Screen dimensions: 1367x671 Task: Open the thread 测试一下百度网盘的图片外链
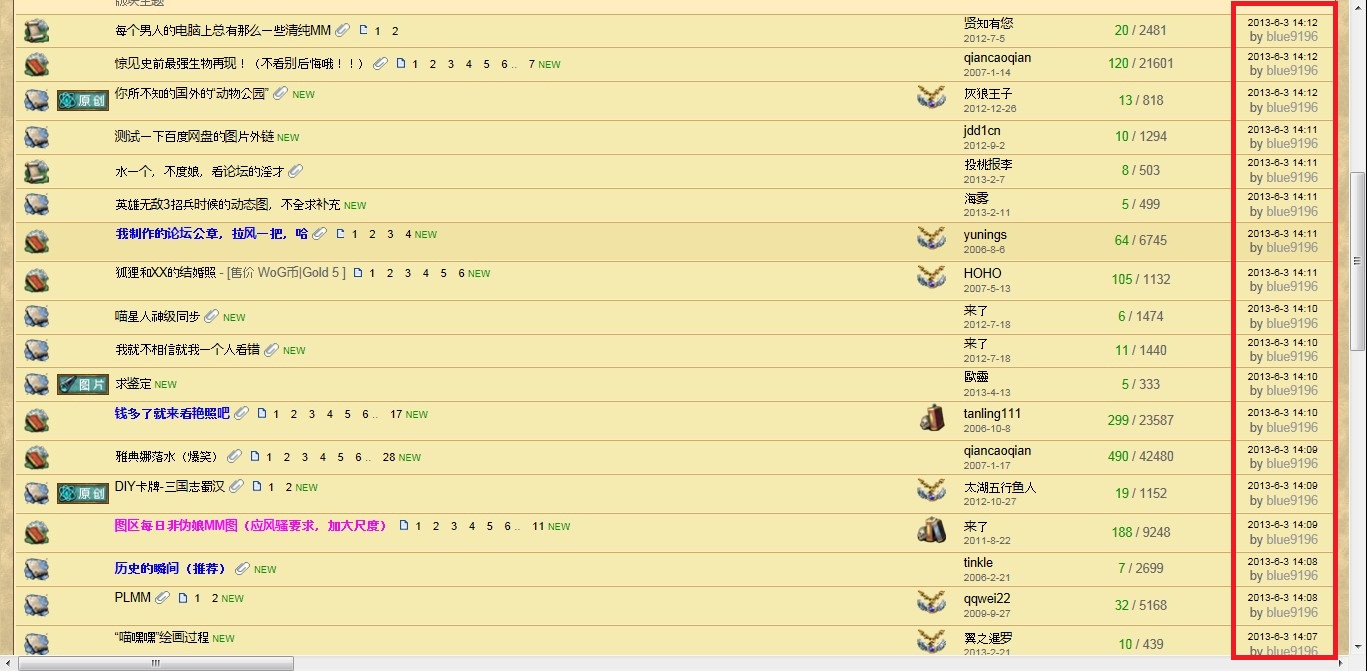[x=194, y=137]
